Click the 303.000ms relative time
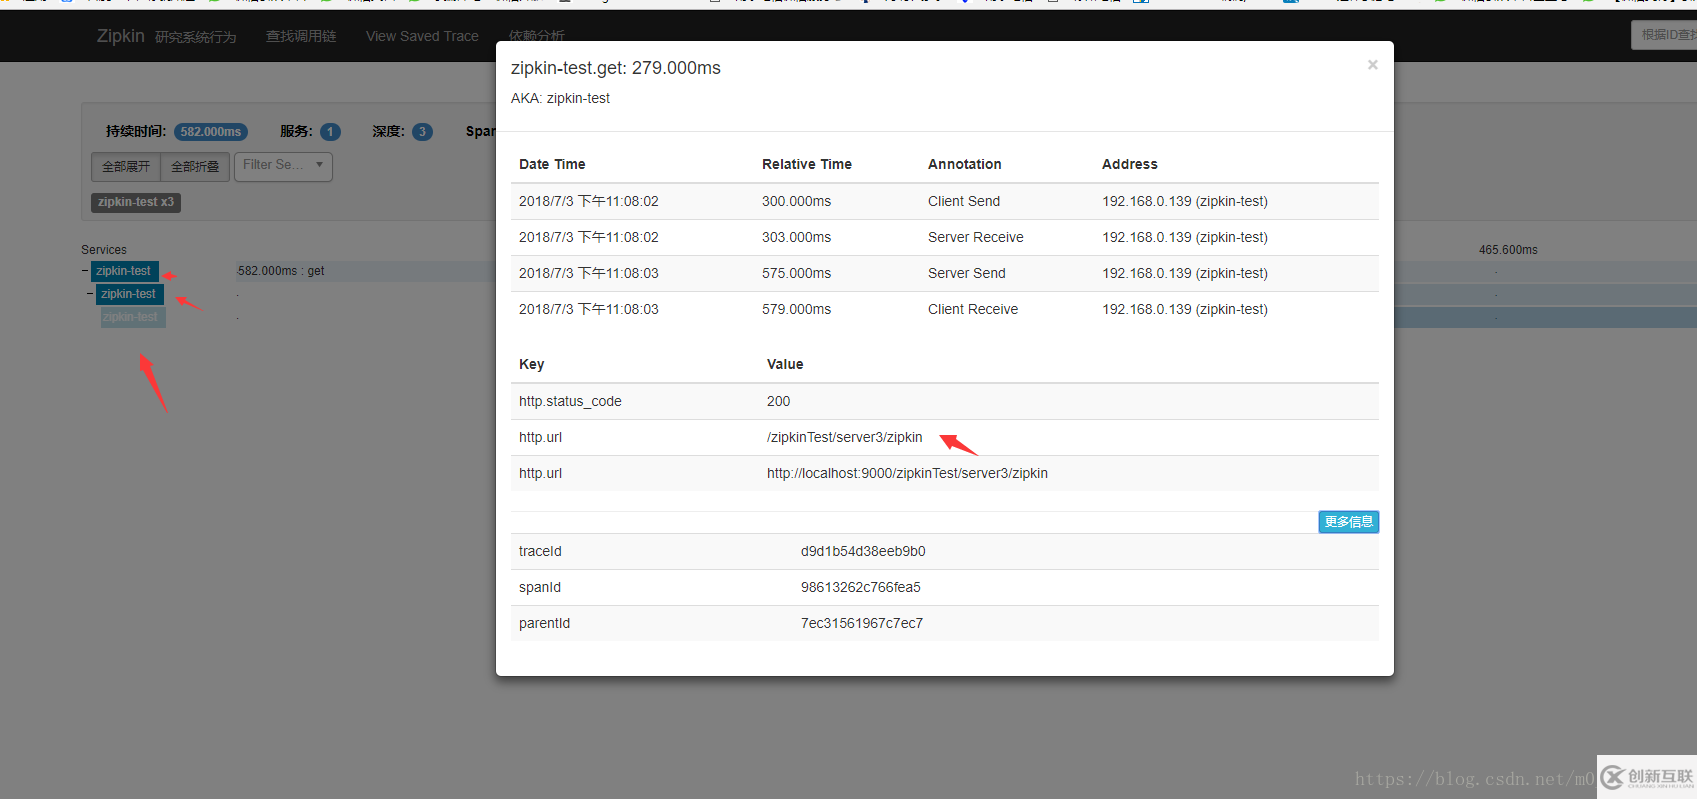The height and width of the screenshot is (799, 1697). tap(796, 237)
